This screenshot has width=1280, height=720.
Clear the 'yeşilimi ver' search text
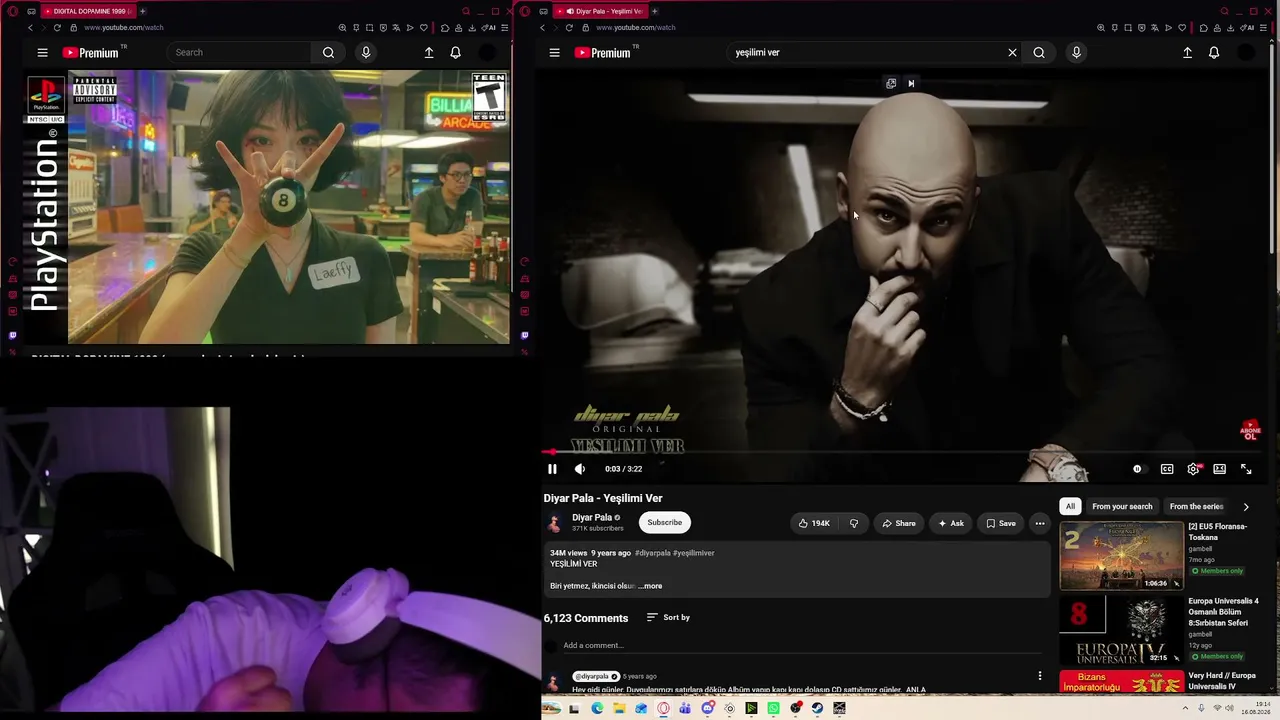coord(1012,53)
